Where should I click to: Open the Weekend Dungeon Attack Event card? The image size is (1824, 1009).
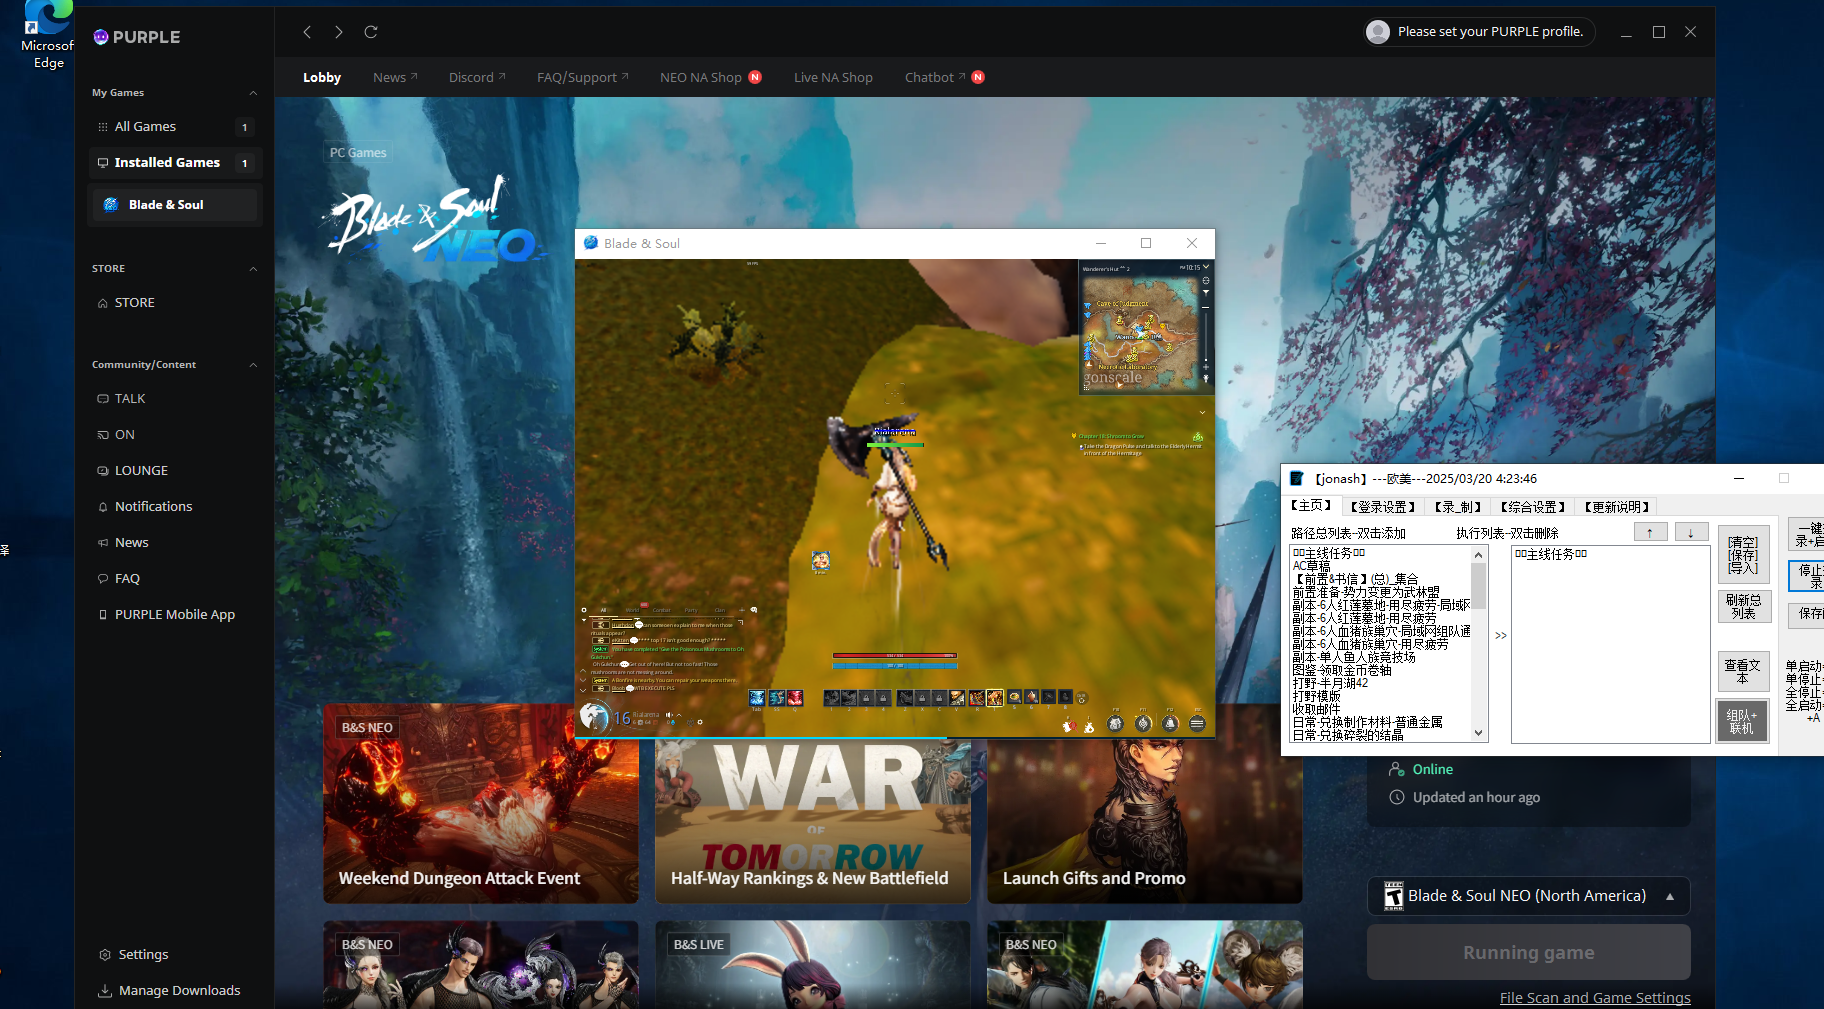tap(480, 804)
